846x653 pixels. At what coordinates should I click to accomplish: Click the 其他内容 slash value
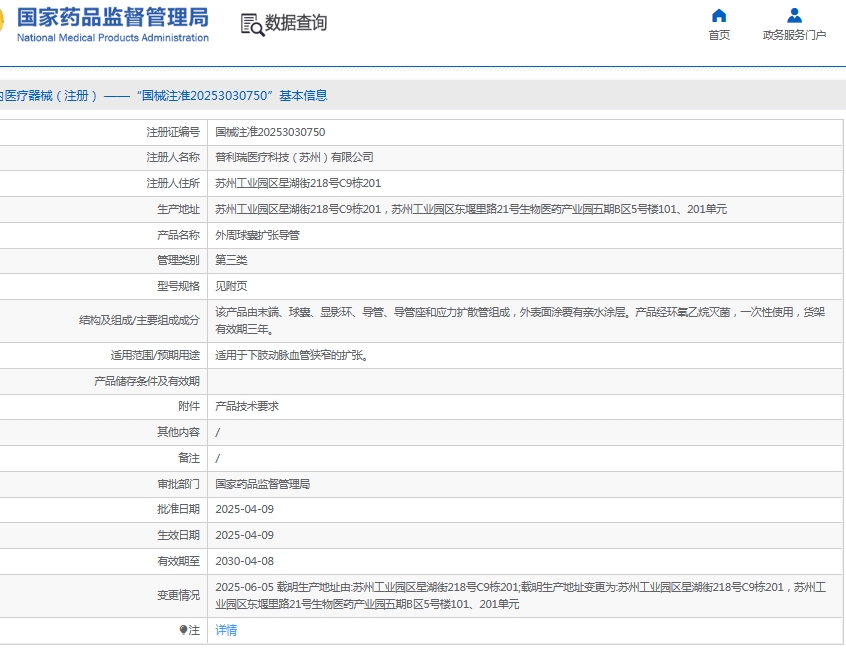click(x=217, y=432)
